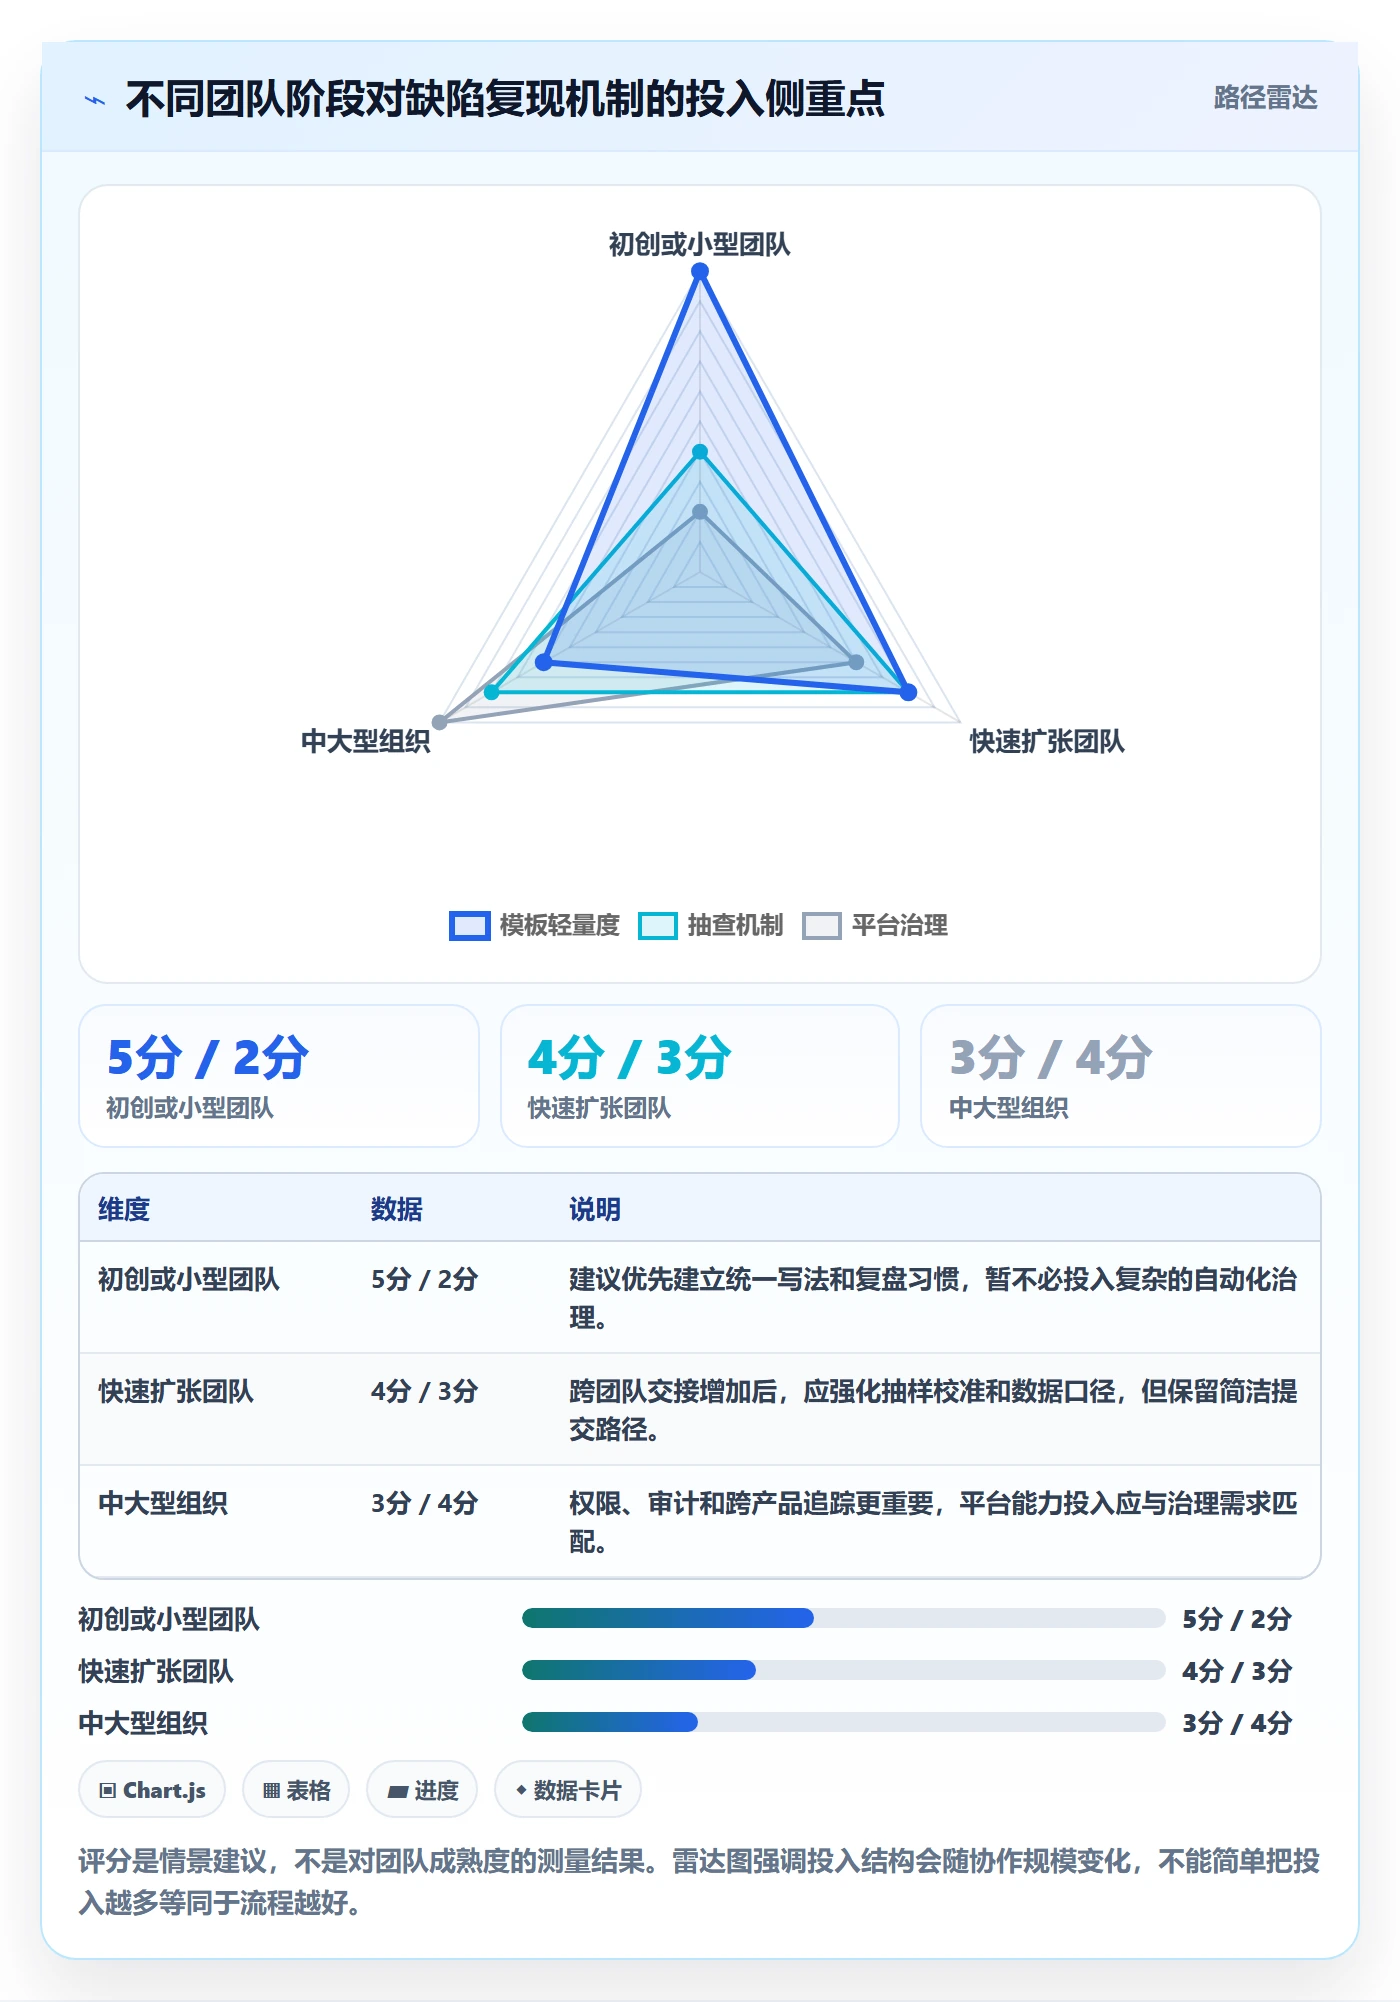Click the blue data point at radar top
1400x2002 pixels.
(700, 272)
